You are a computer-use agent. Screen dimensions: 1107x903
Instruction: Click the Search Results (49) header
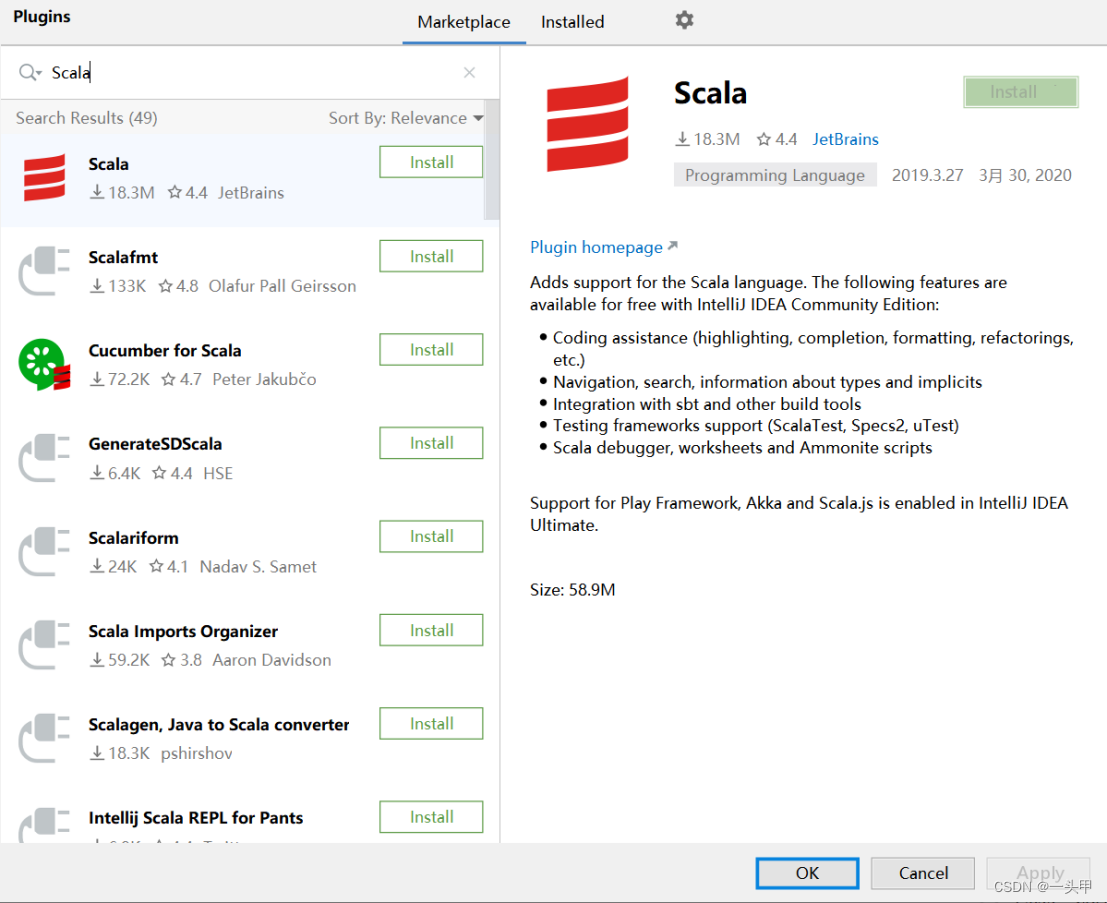coord(87,118)
